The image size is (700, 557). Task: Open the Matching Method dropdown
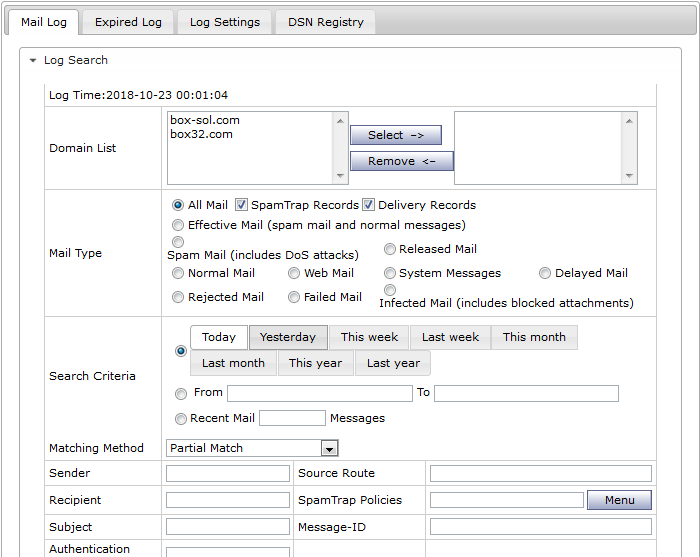pyautogui.click(x=329, y=448)
